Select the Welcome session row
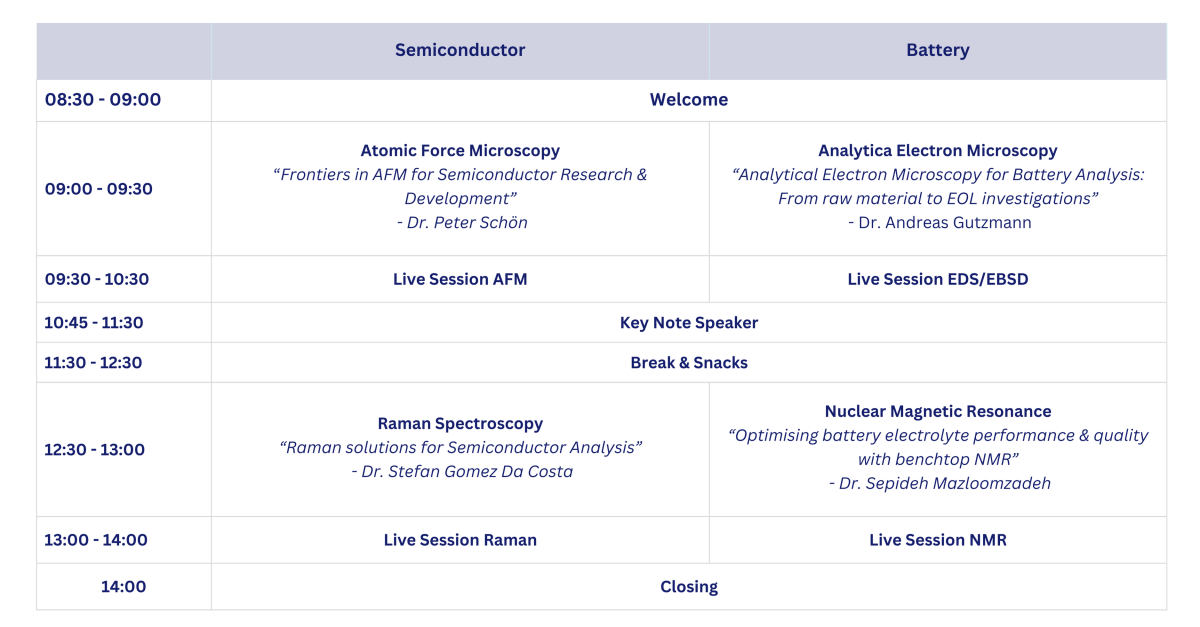 pos(688,100)
